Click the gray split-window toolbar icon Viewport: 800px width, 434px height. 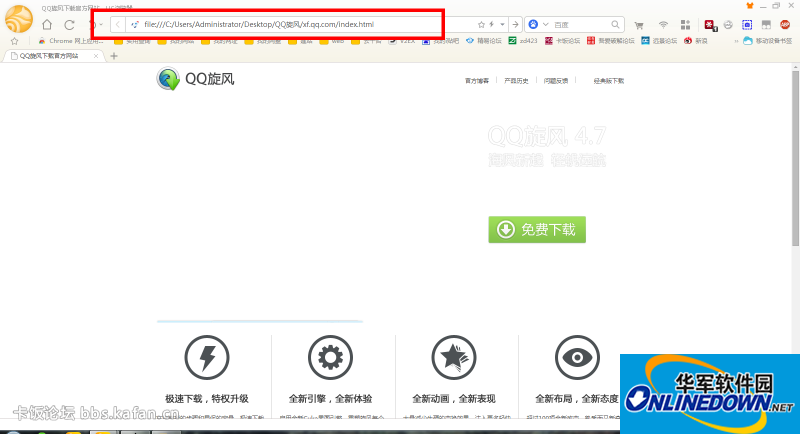pos(766,24)
